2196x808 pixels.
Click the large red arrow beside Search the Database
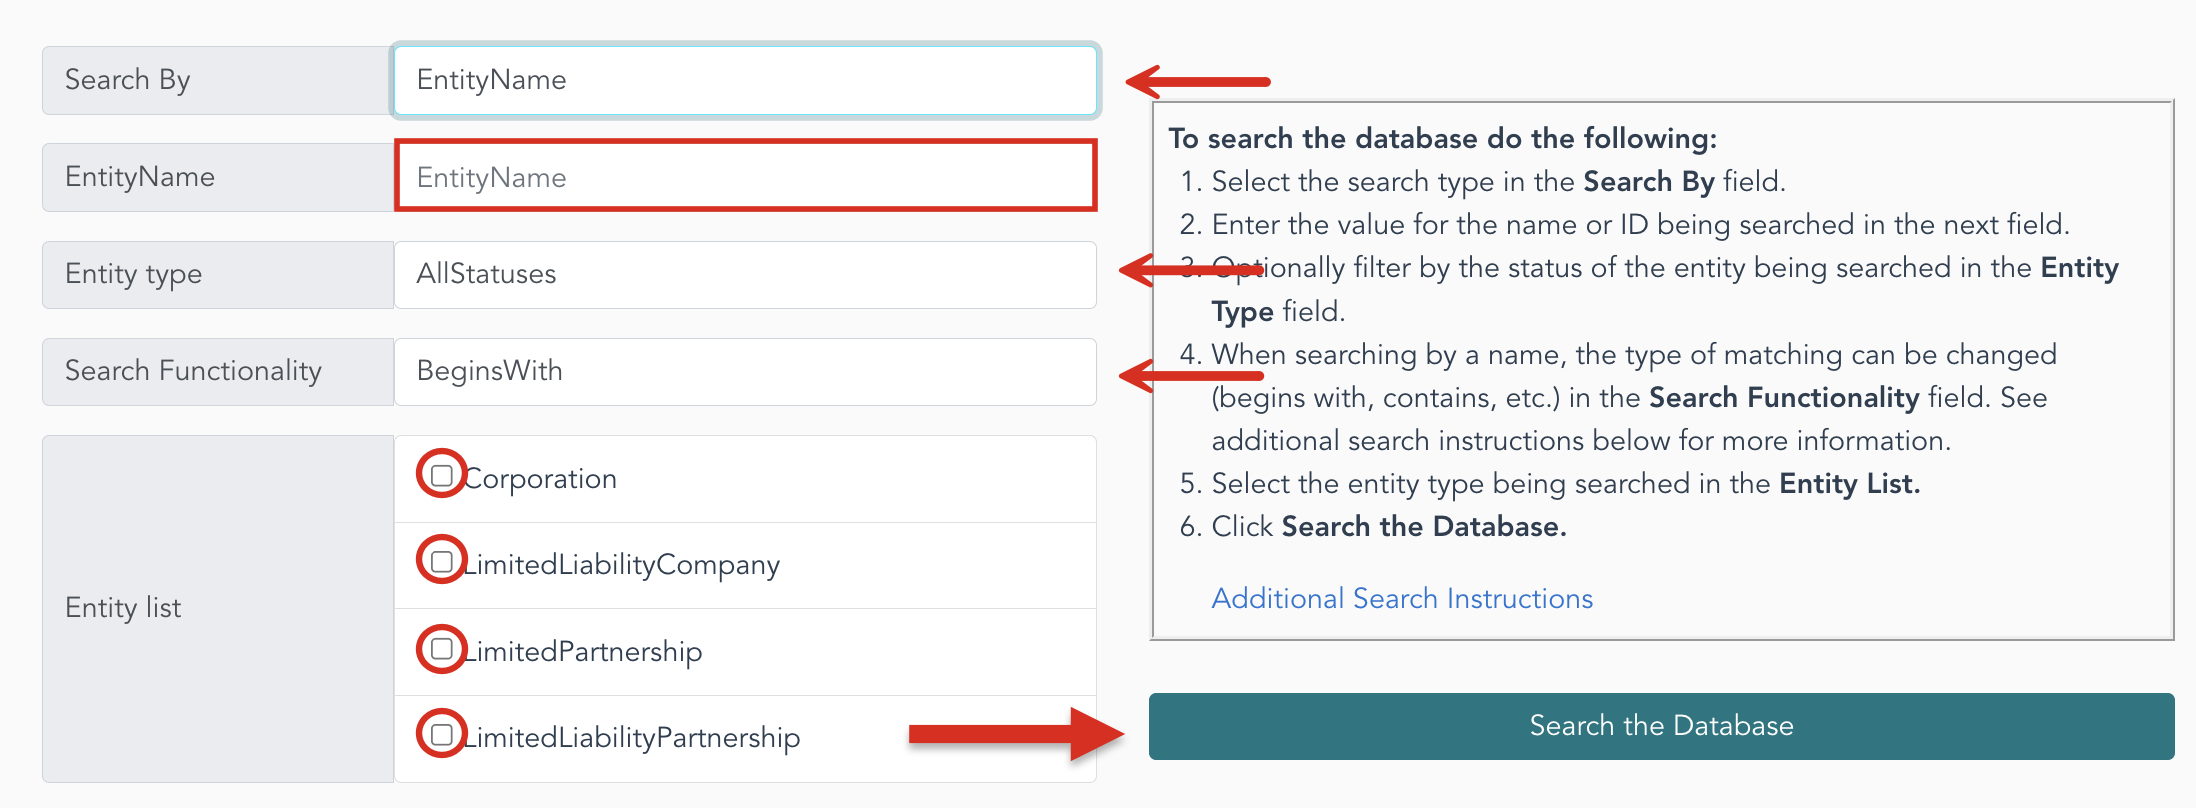[x=1016, y=735]
